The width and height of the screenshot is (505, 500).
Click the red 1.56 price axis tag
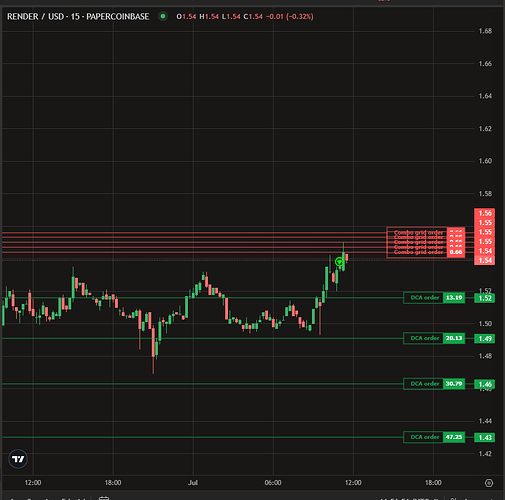(484, 213)
